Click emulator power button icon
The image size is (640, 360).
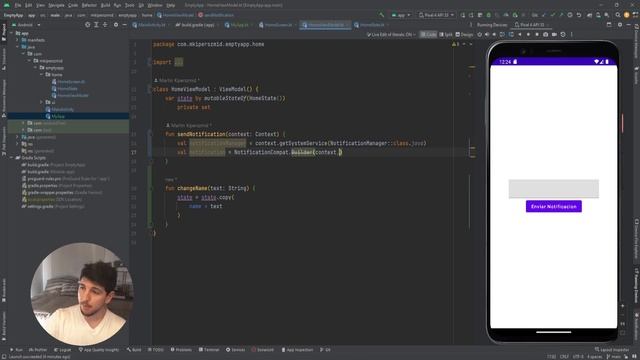[480, 35]
